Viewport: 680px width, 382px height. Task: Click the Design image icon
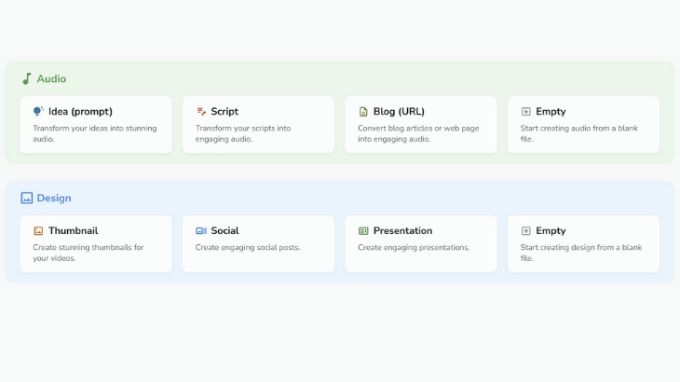coord(27,198)
